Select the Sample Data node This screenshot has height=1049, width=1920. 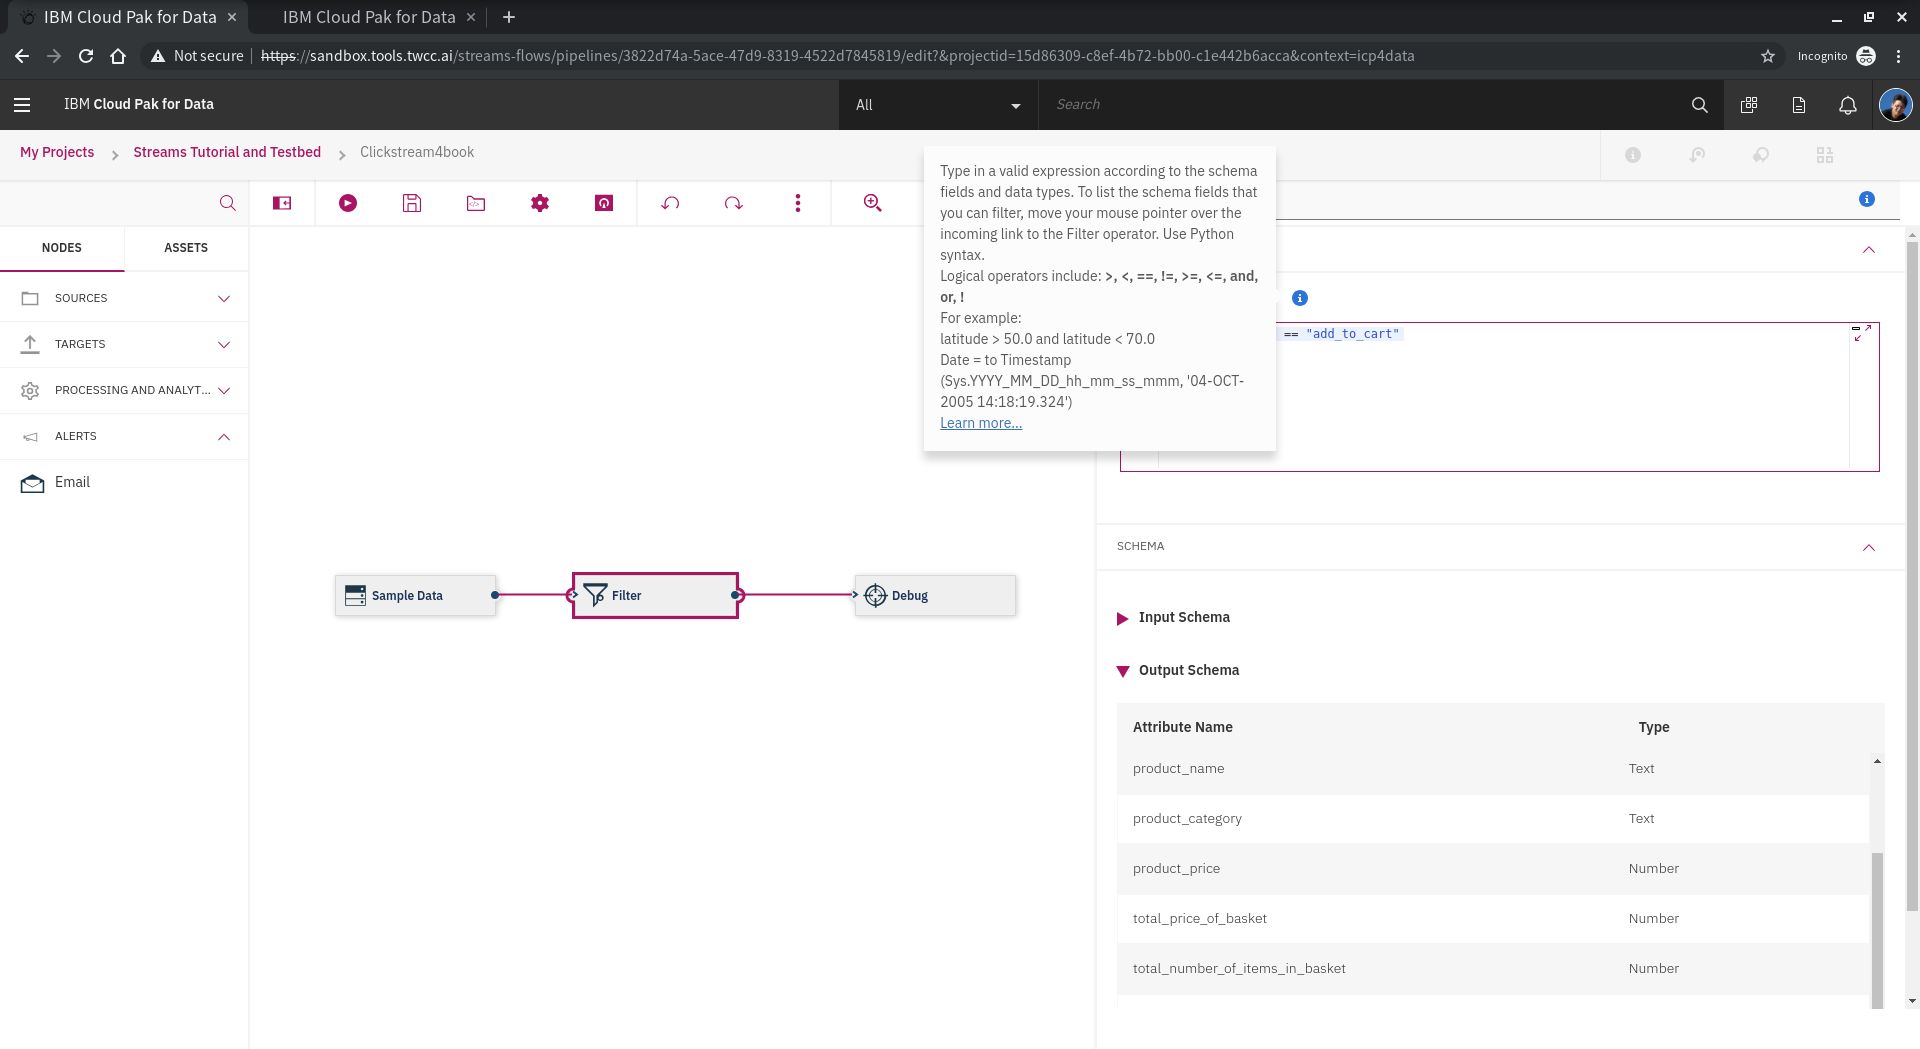click(x=415, y=595)
